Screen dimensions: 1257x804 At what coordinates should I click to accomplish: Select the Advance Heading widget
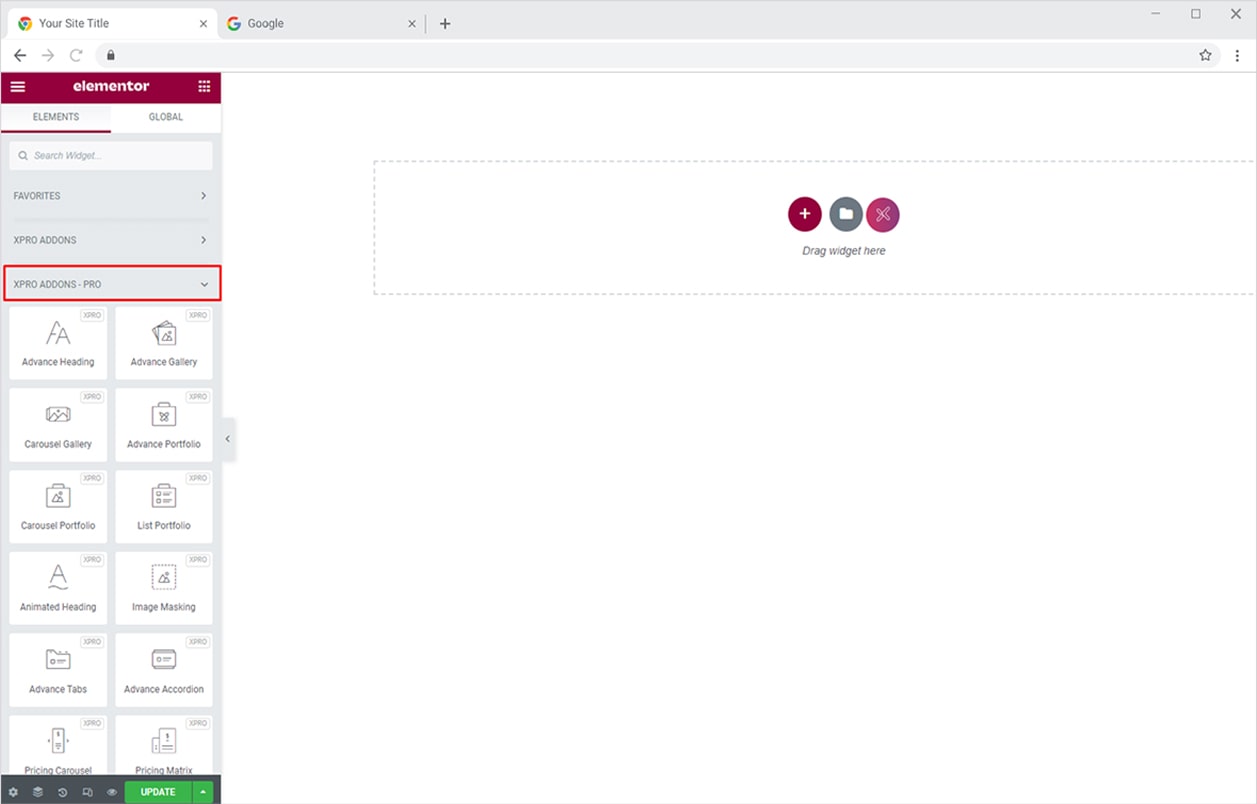pos(58,343)
